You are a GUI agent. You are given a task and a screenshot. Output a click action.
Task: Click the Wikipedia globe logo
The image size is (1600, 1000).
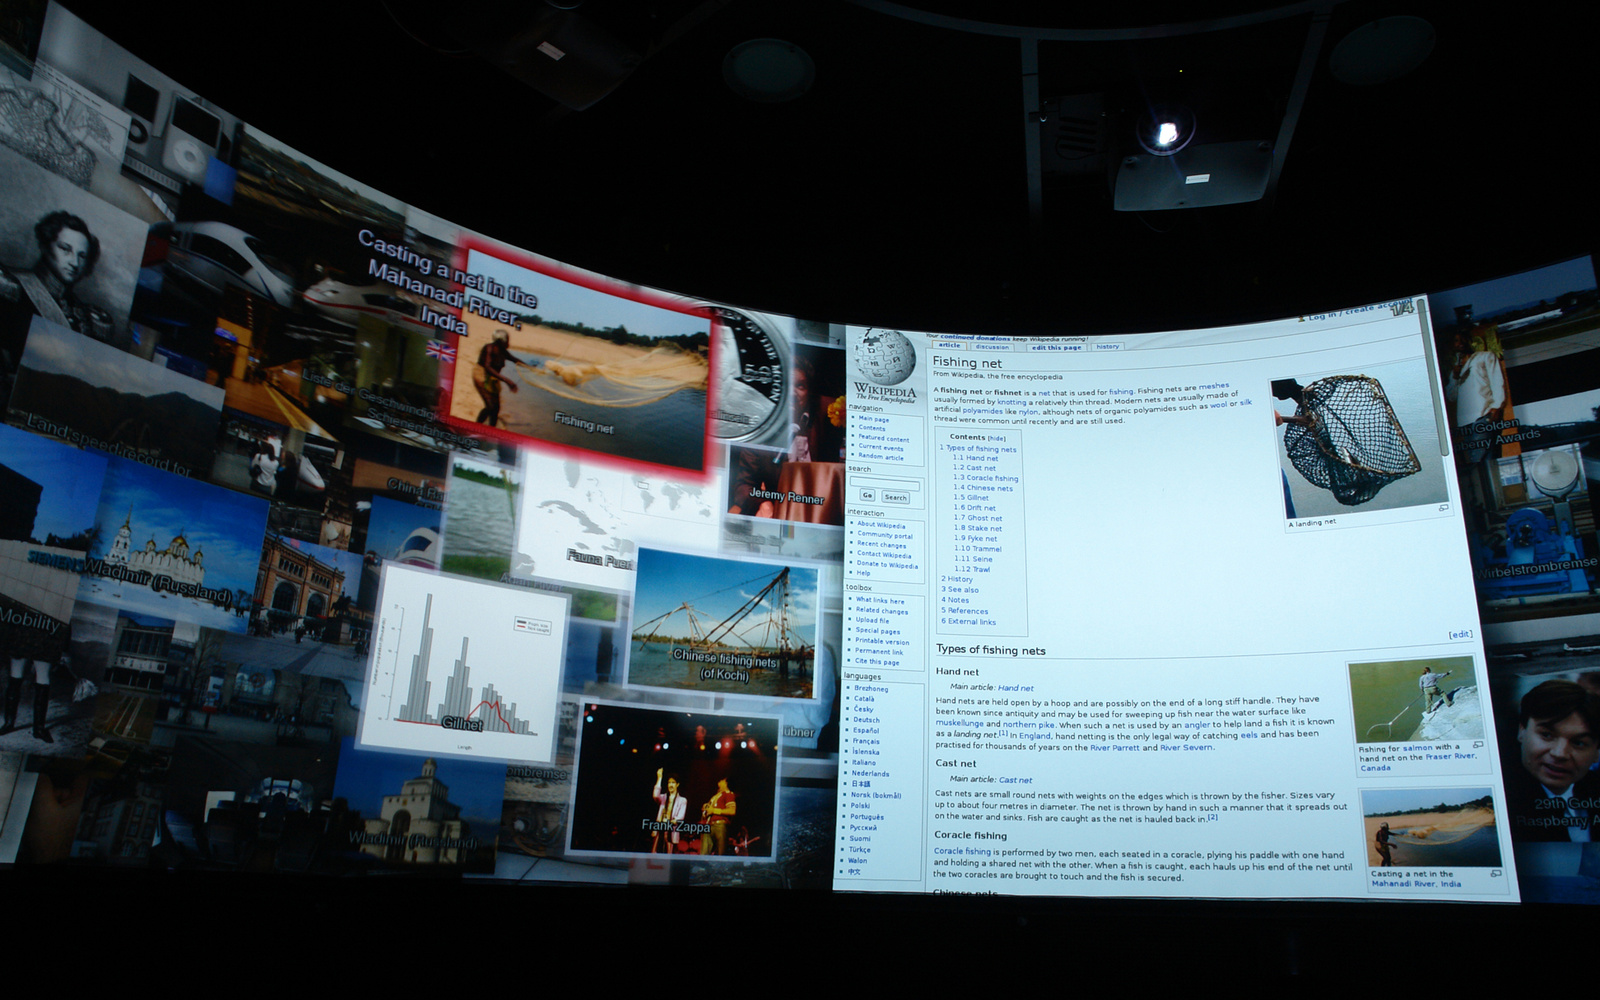point(884,358)
